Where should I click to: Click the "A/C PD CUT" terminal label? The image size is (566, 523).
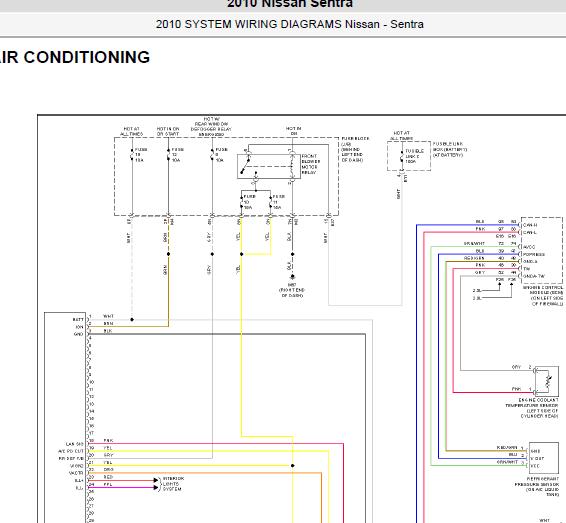click(x=71, y=451)
